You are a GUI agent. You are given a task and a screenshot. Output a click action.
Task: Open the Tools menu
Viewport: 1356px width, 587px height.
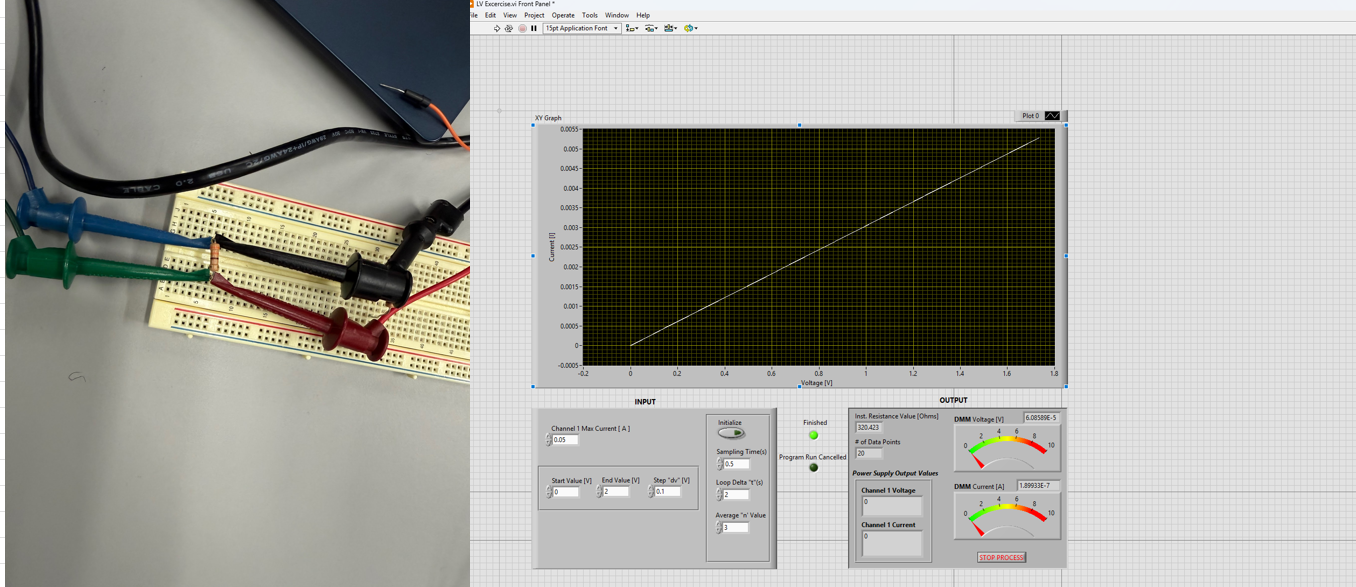(590, 15)
